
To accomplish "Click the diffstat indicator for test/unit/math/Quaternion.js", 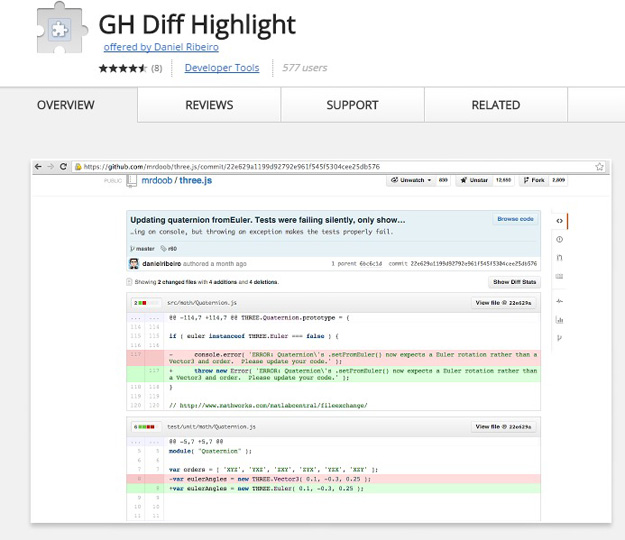I will coord(146,427).
